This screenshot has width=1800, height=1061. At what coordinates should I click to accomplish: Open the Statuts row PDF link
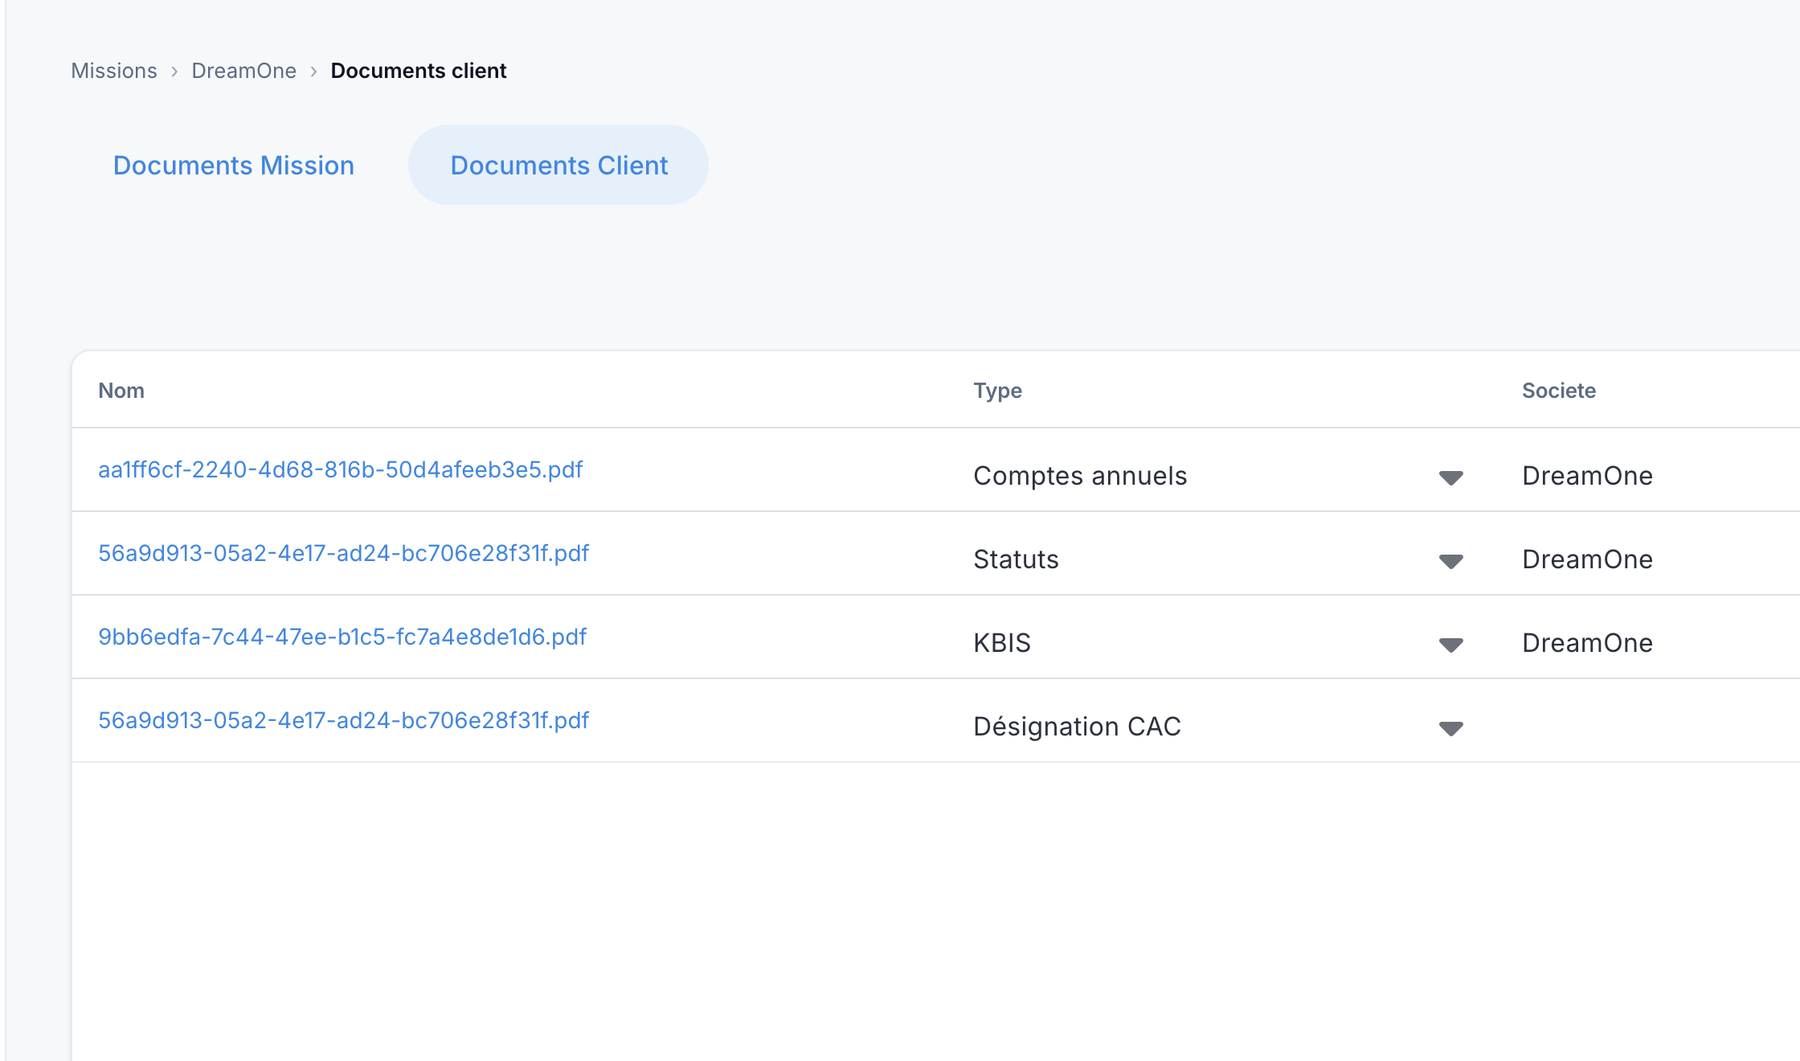[343, 553]
